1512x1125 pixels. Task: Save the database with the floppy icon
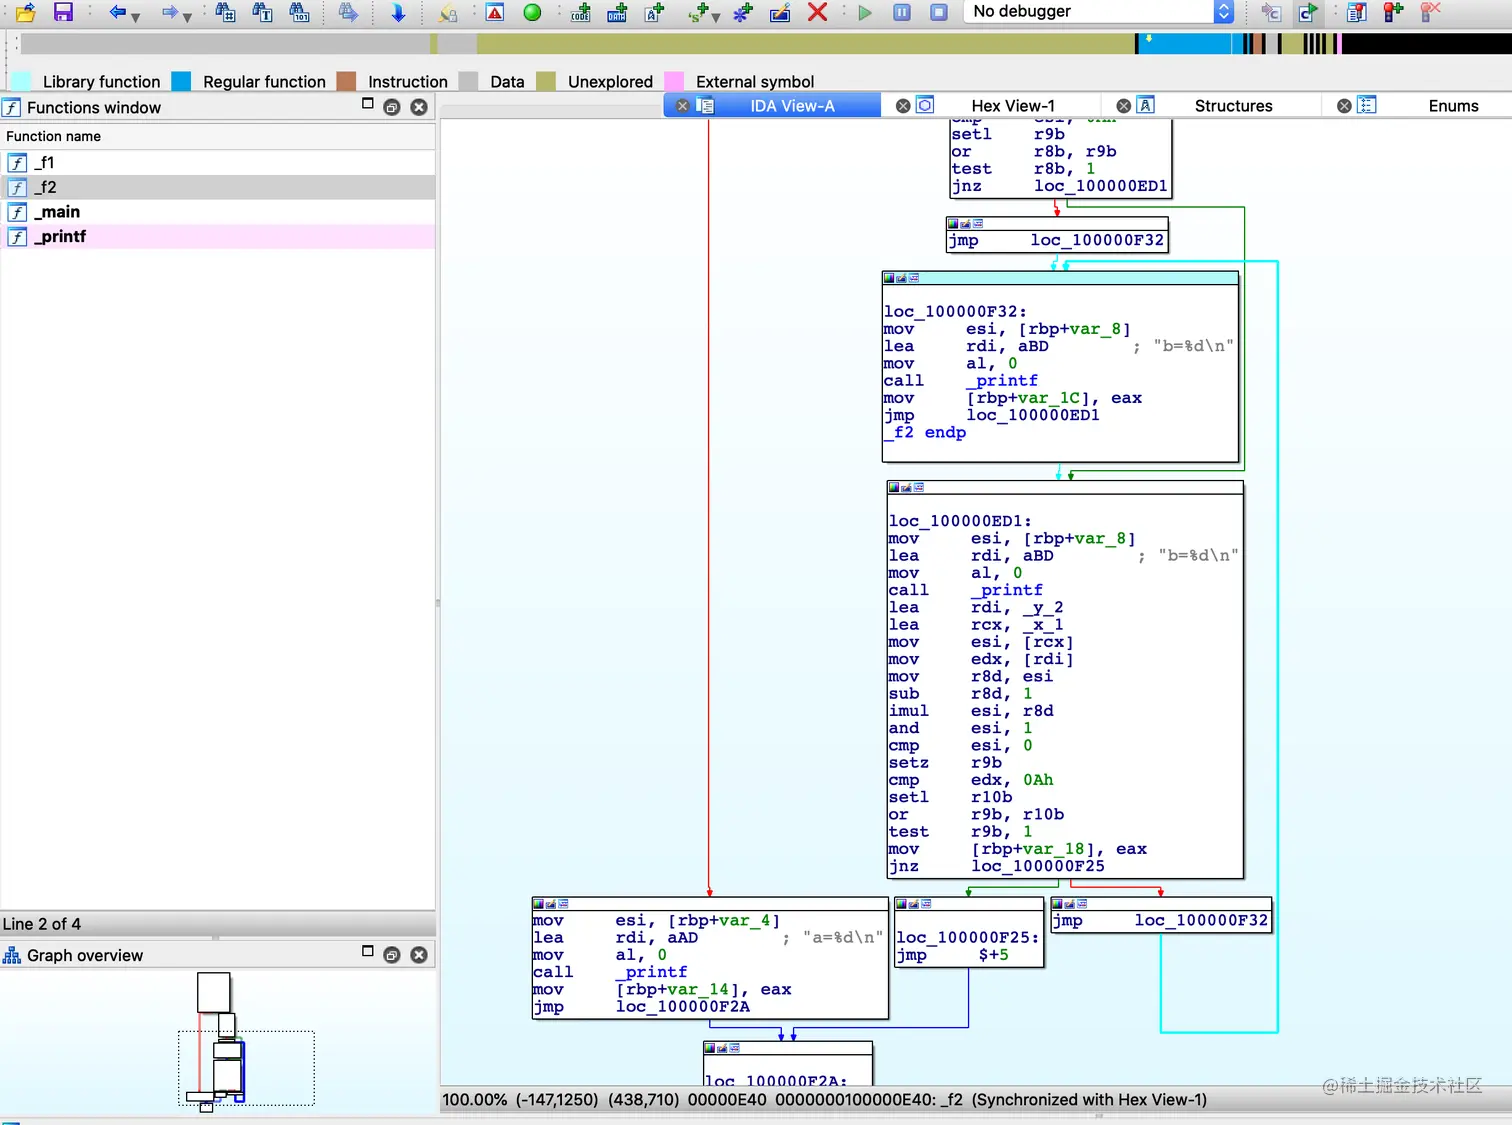[63, 12]
